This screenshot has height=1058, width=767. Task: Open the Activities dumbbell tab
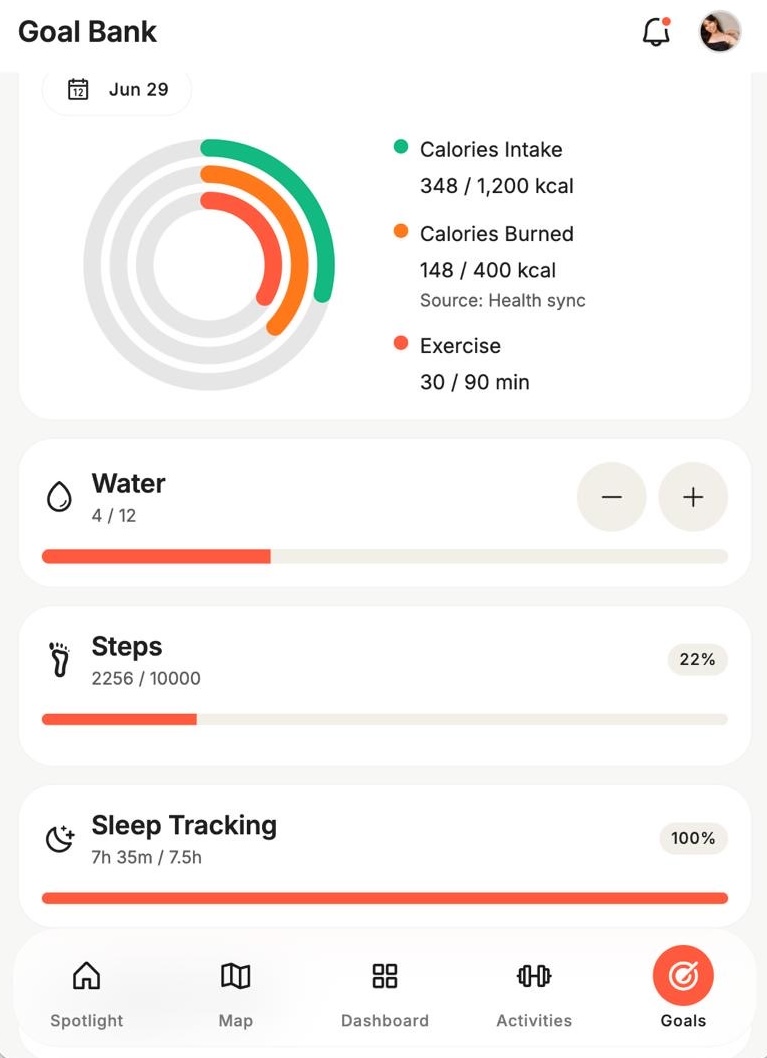(x=534, y=995)
